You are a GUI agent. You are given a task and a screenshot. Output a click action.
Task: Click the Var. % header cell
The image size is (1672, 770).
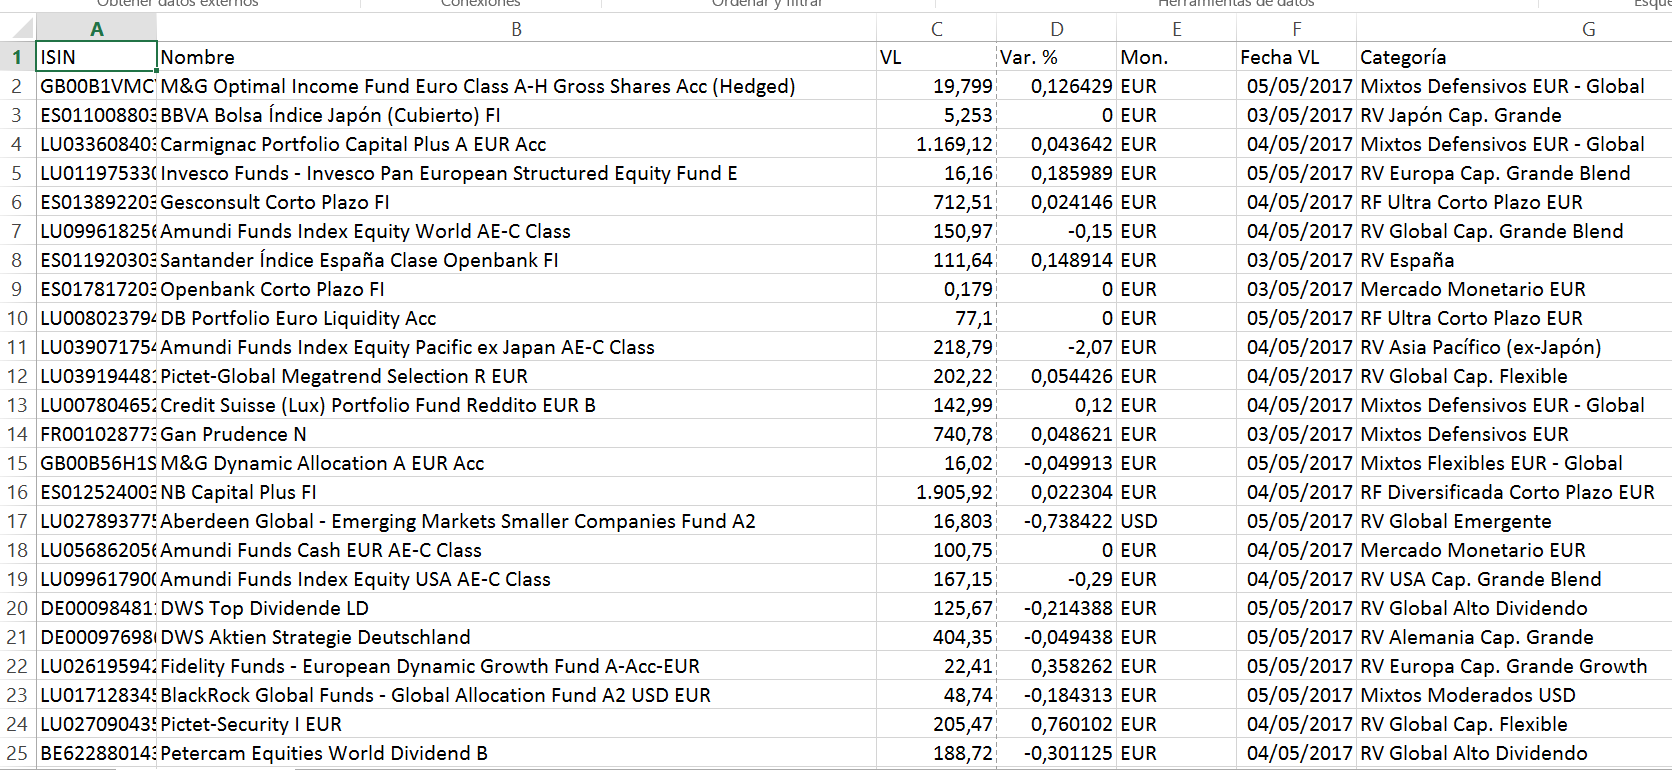[x=1057, y=57]
